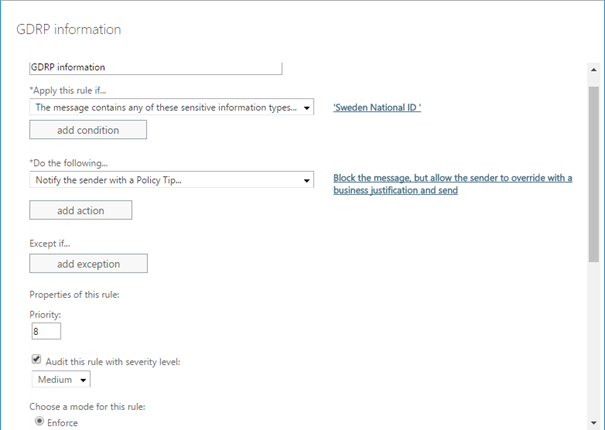
Task: Open the Medium severity level dropdown
Action: tap(61, 379)
